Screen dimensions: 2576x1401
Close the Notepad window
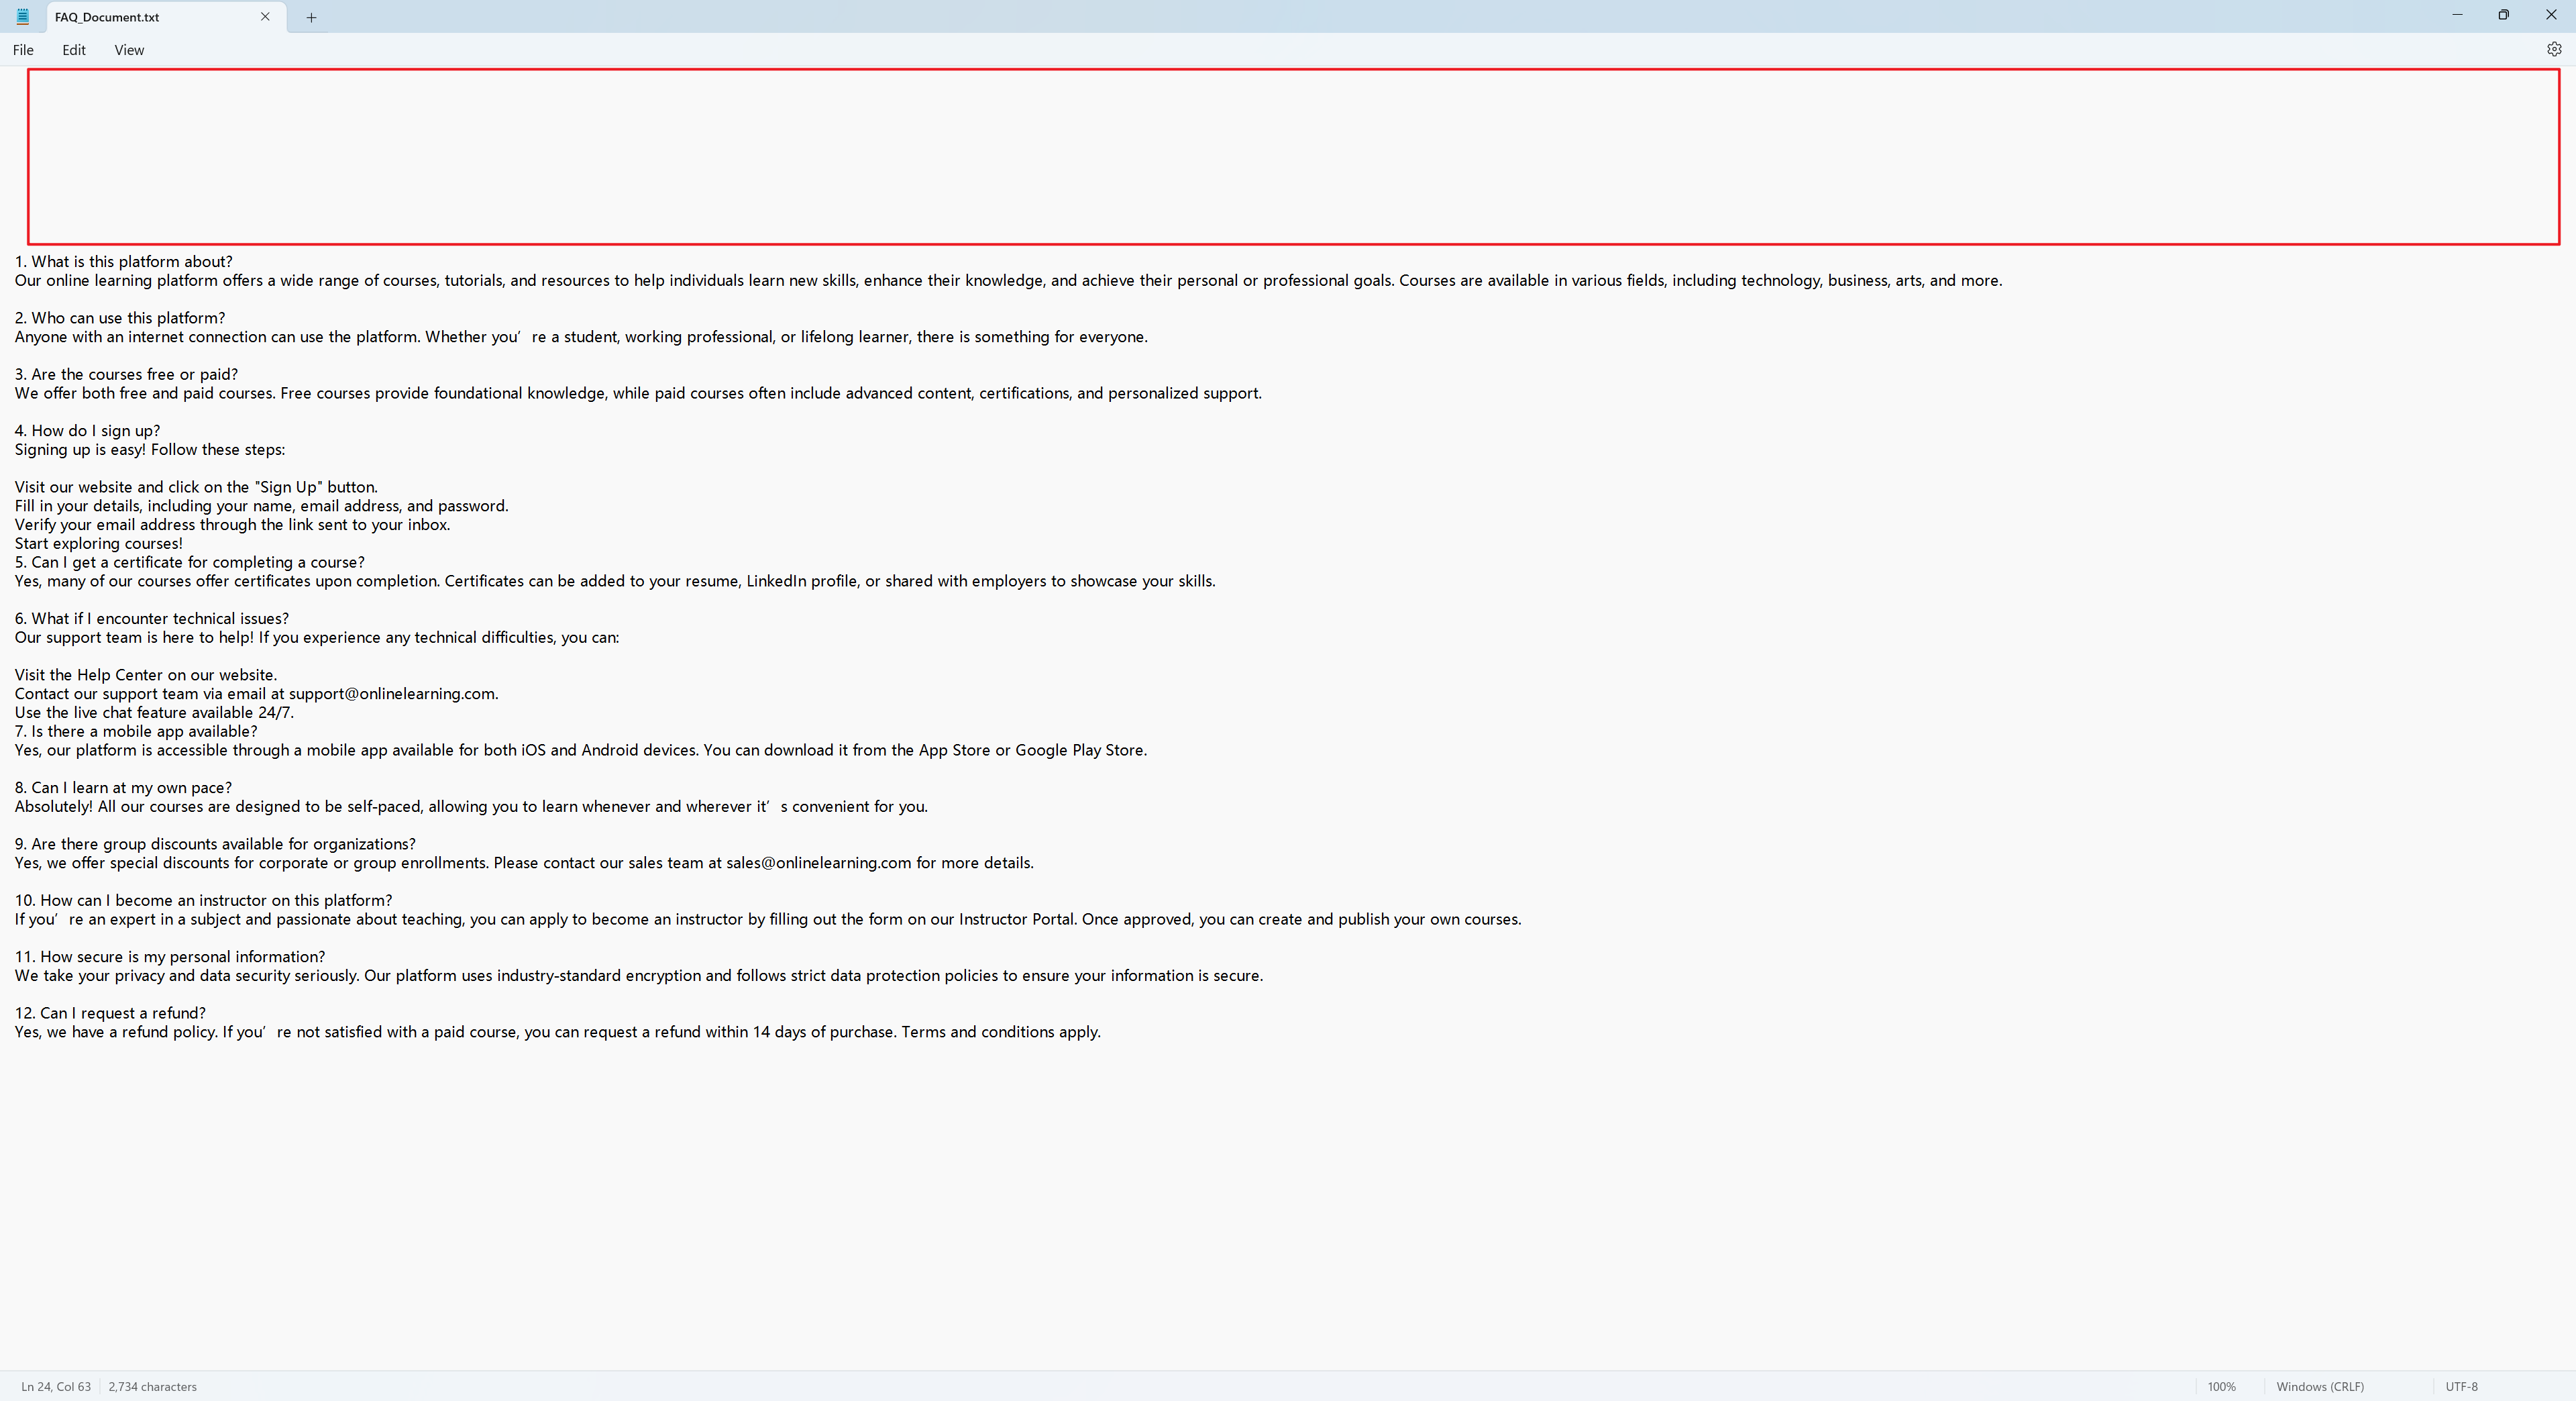[2550, 15]
